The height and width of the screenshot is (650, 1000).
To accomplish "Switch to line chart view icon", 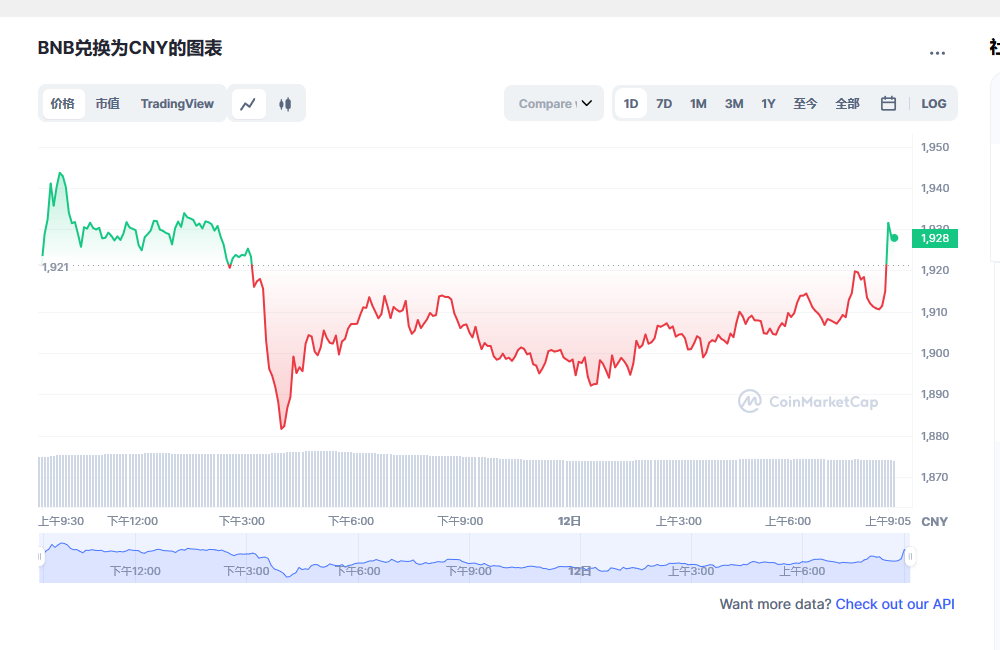I will [249, 104].
